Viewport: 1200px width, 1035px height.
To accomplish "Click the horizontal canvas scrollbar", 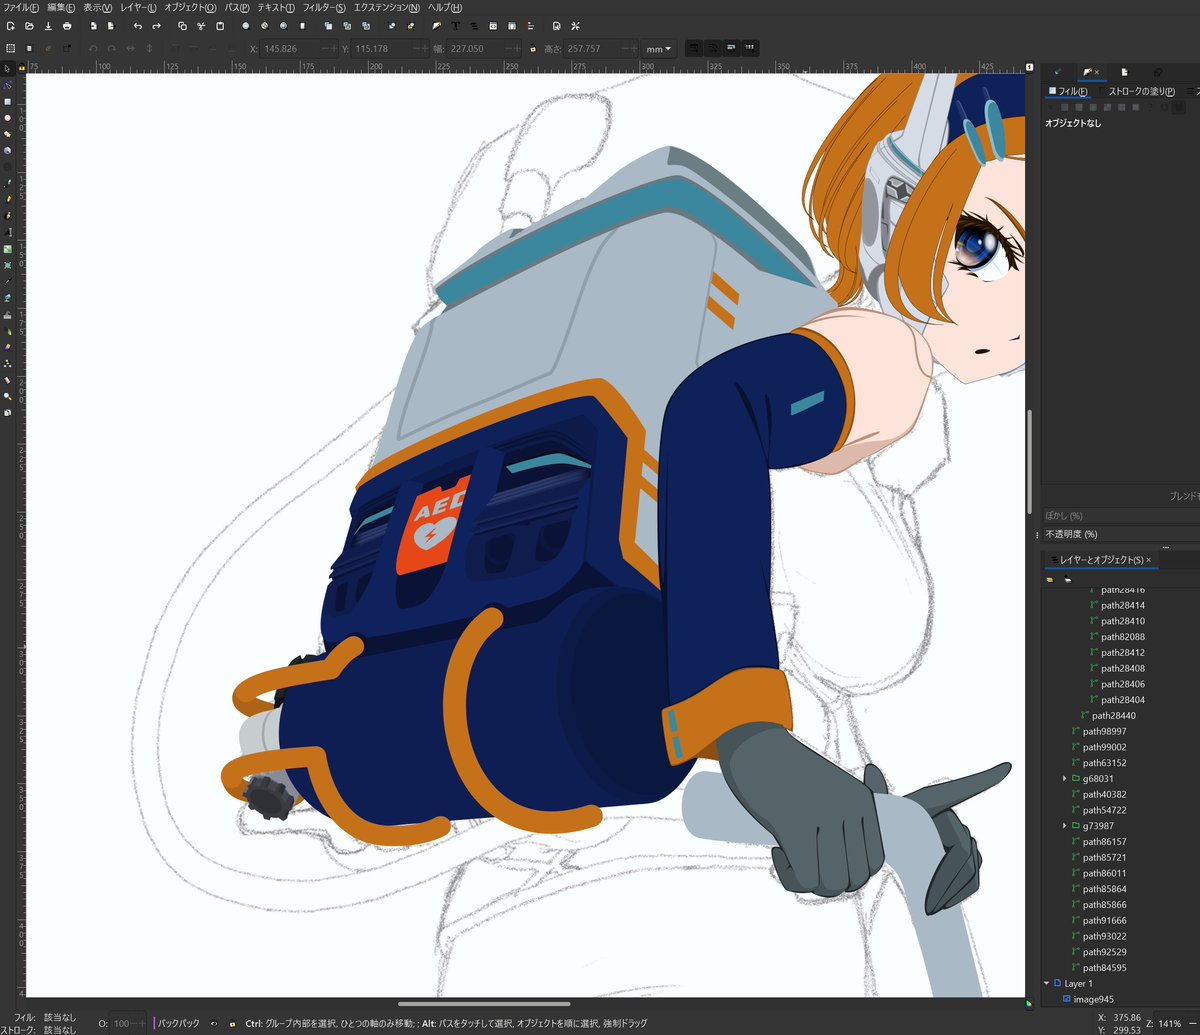I will click(484, 1003).
